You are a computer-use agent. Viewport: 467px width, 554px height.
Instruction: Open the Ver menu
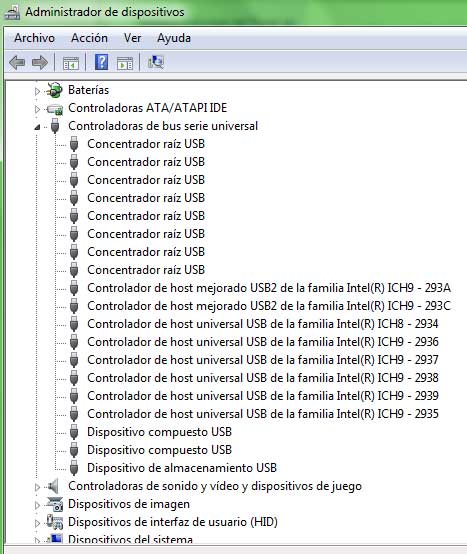click(132, 38)
